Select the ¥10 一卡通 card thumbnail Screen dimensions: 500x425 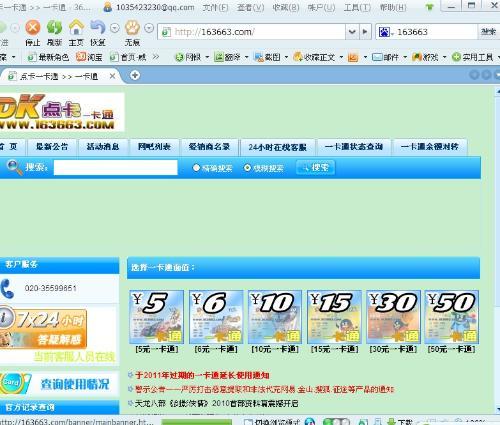click(x=275, y=317)
